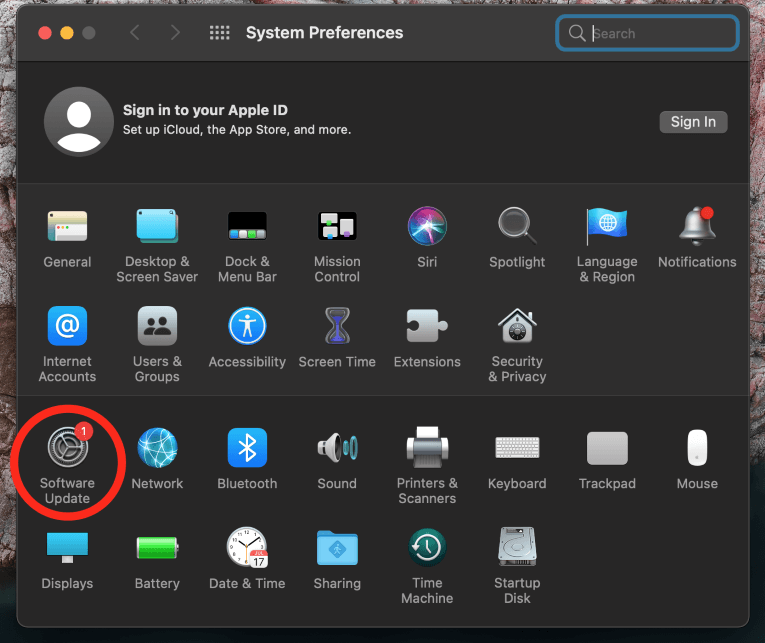The image size is (765, 643).
Task: Go back with the left chevron
Action: pos(136,33)
